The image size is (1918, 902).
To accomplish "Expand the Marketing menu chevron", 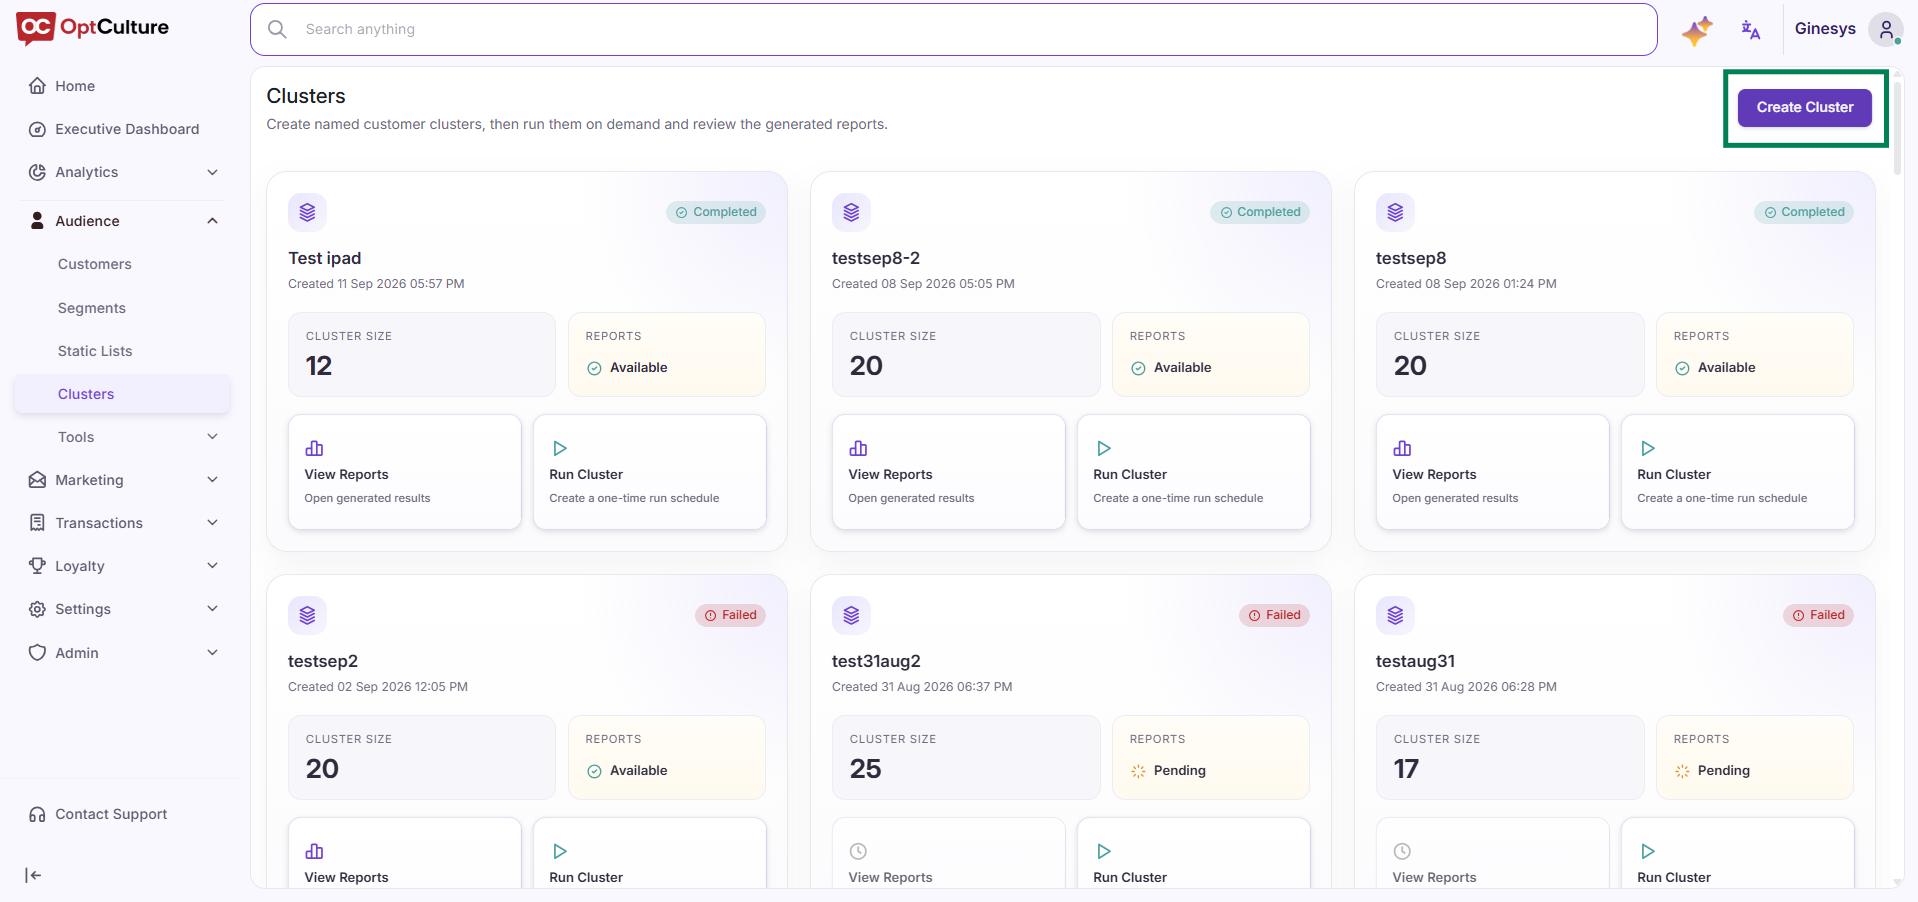I will point(212,480).
